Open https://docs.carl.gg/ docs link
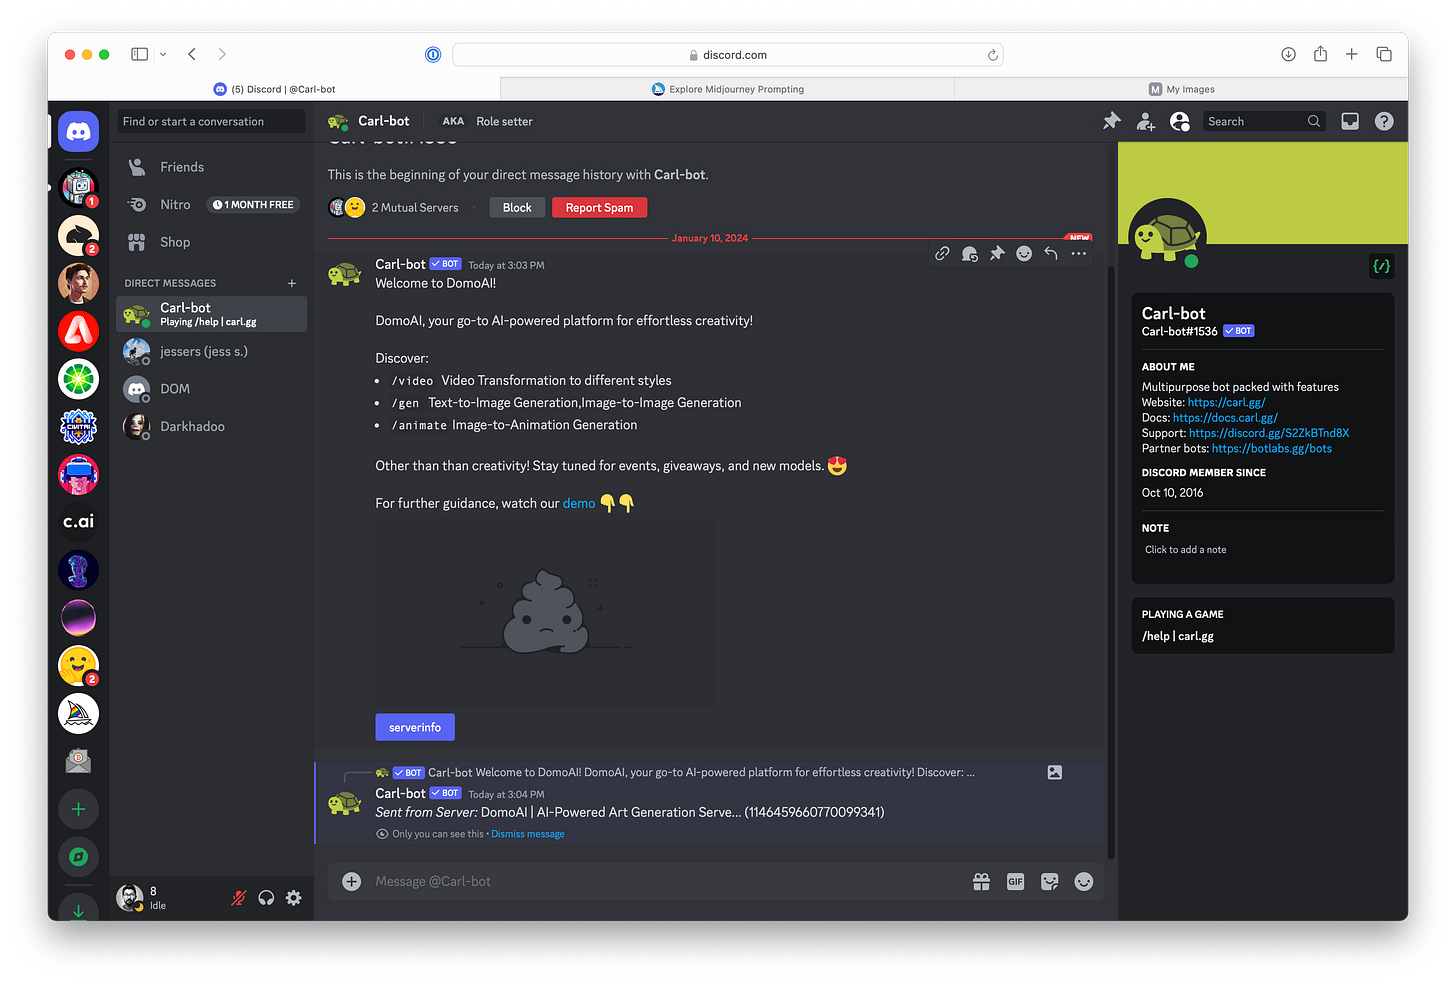The width and height of the screenshot is (1456, 984). coord(1225,418)
